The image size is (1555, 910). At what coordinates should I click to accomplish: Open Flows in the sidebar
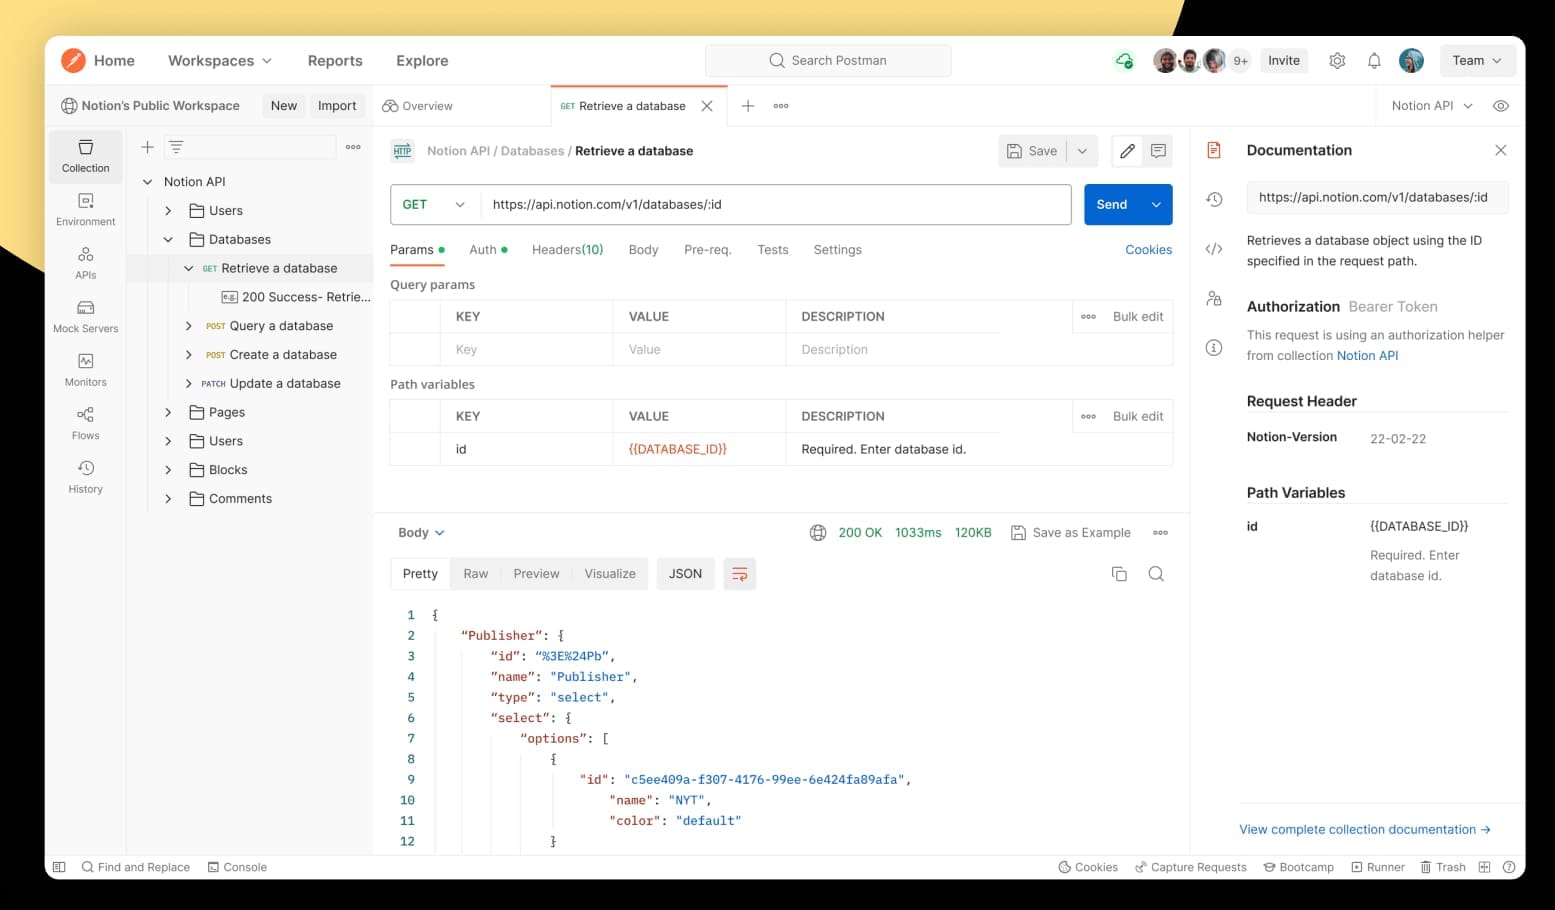pyautogui.click(x=86, y=424)
